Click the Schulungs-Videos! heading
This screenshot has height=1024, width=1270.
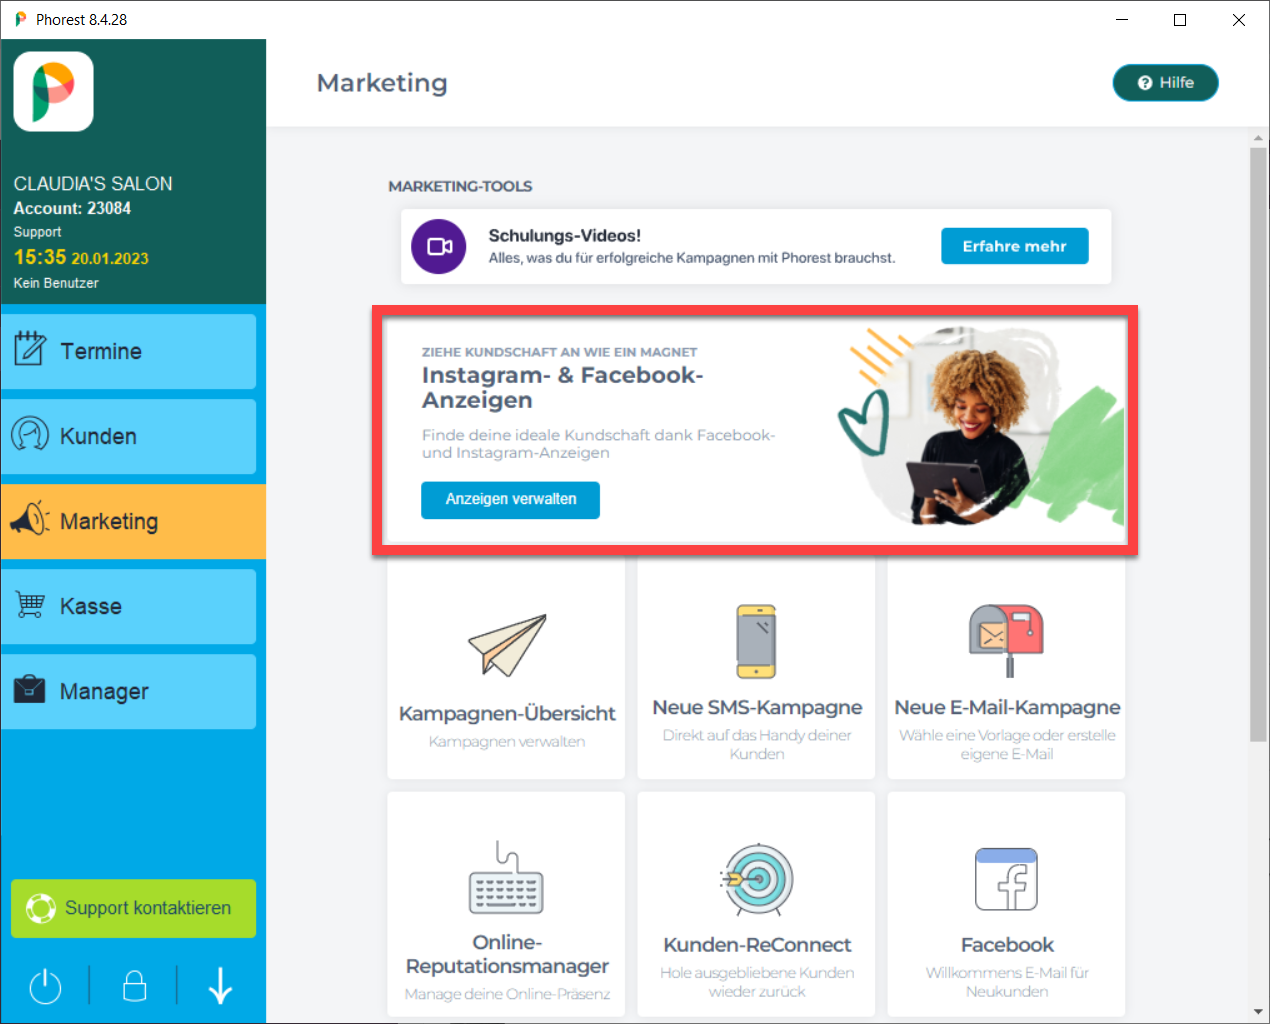point(564,236)
